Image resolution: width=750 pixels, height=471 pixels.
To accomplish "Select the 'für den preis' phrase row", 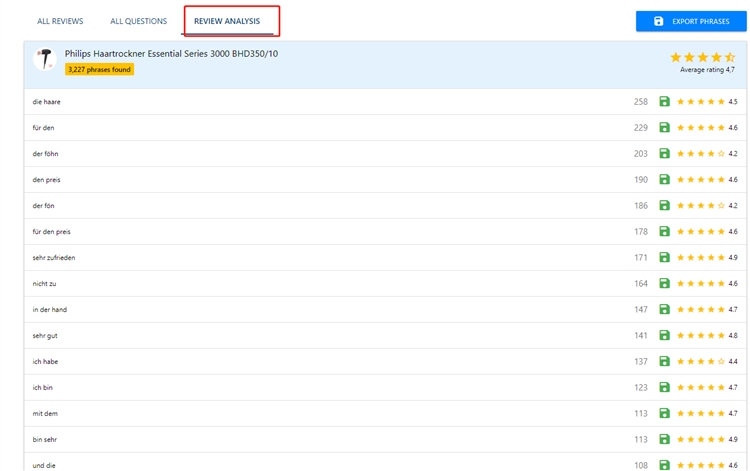I will [x=52, y=232].
